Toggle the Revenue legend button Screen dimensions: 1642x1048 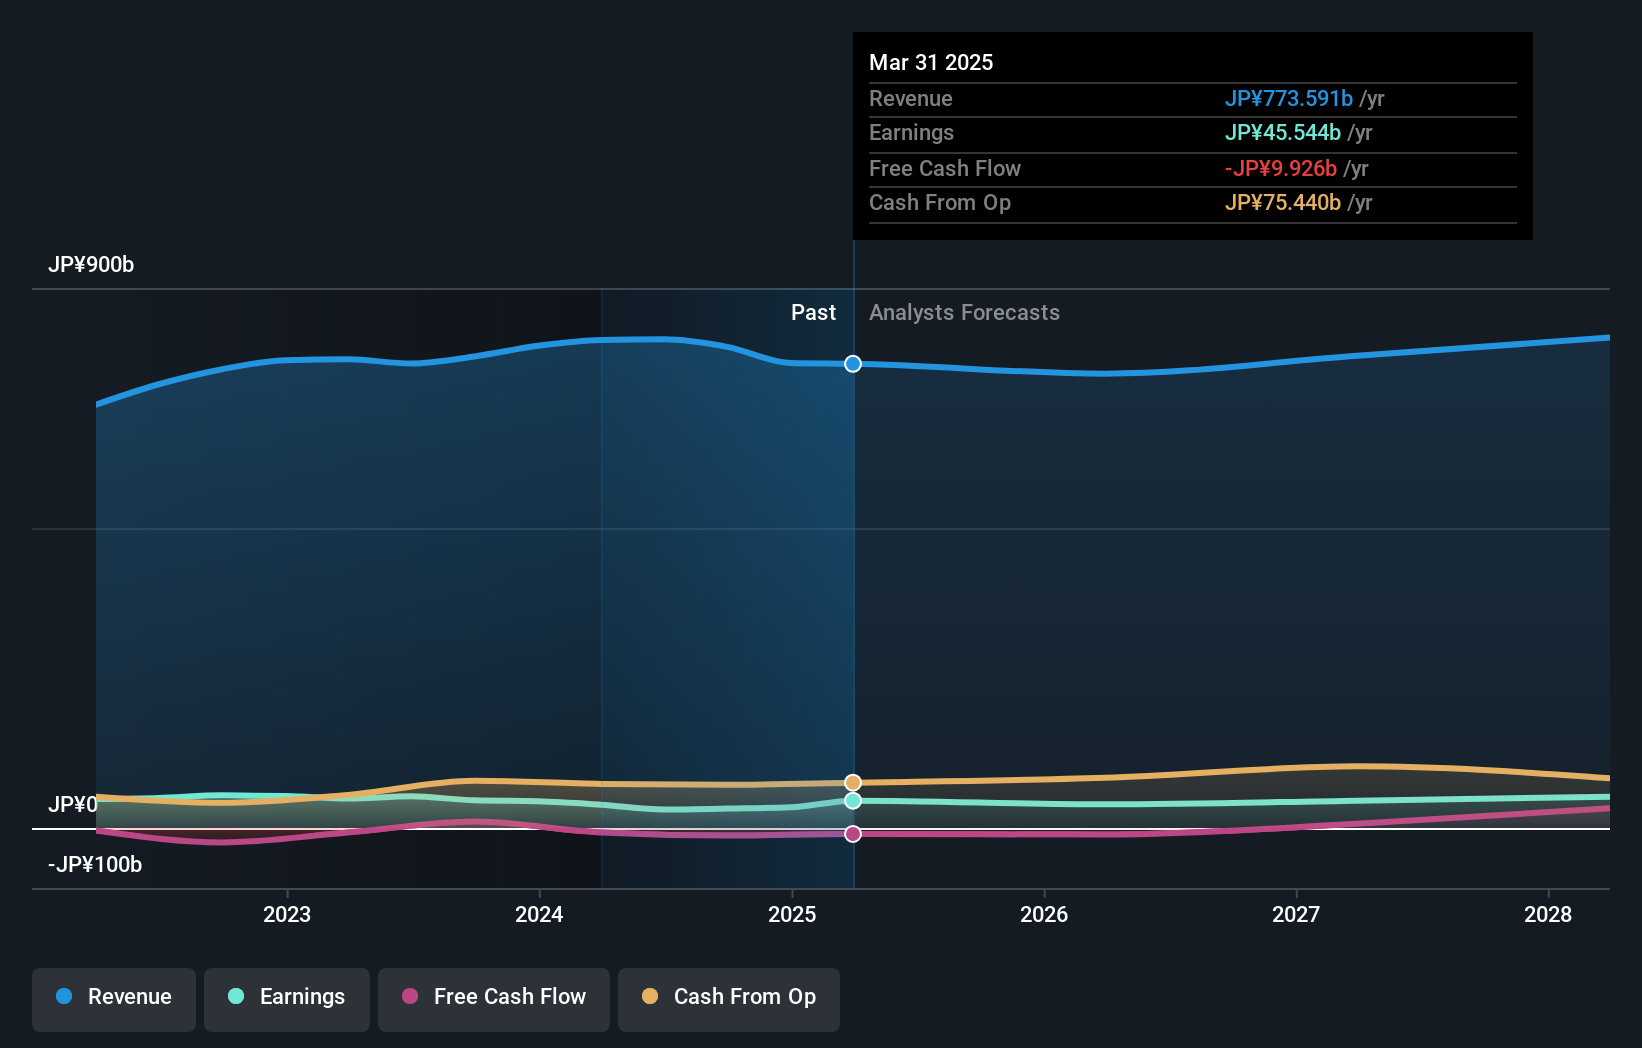point(114,999)
